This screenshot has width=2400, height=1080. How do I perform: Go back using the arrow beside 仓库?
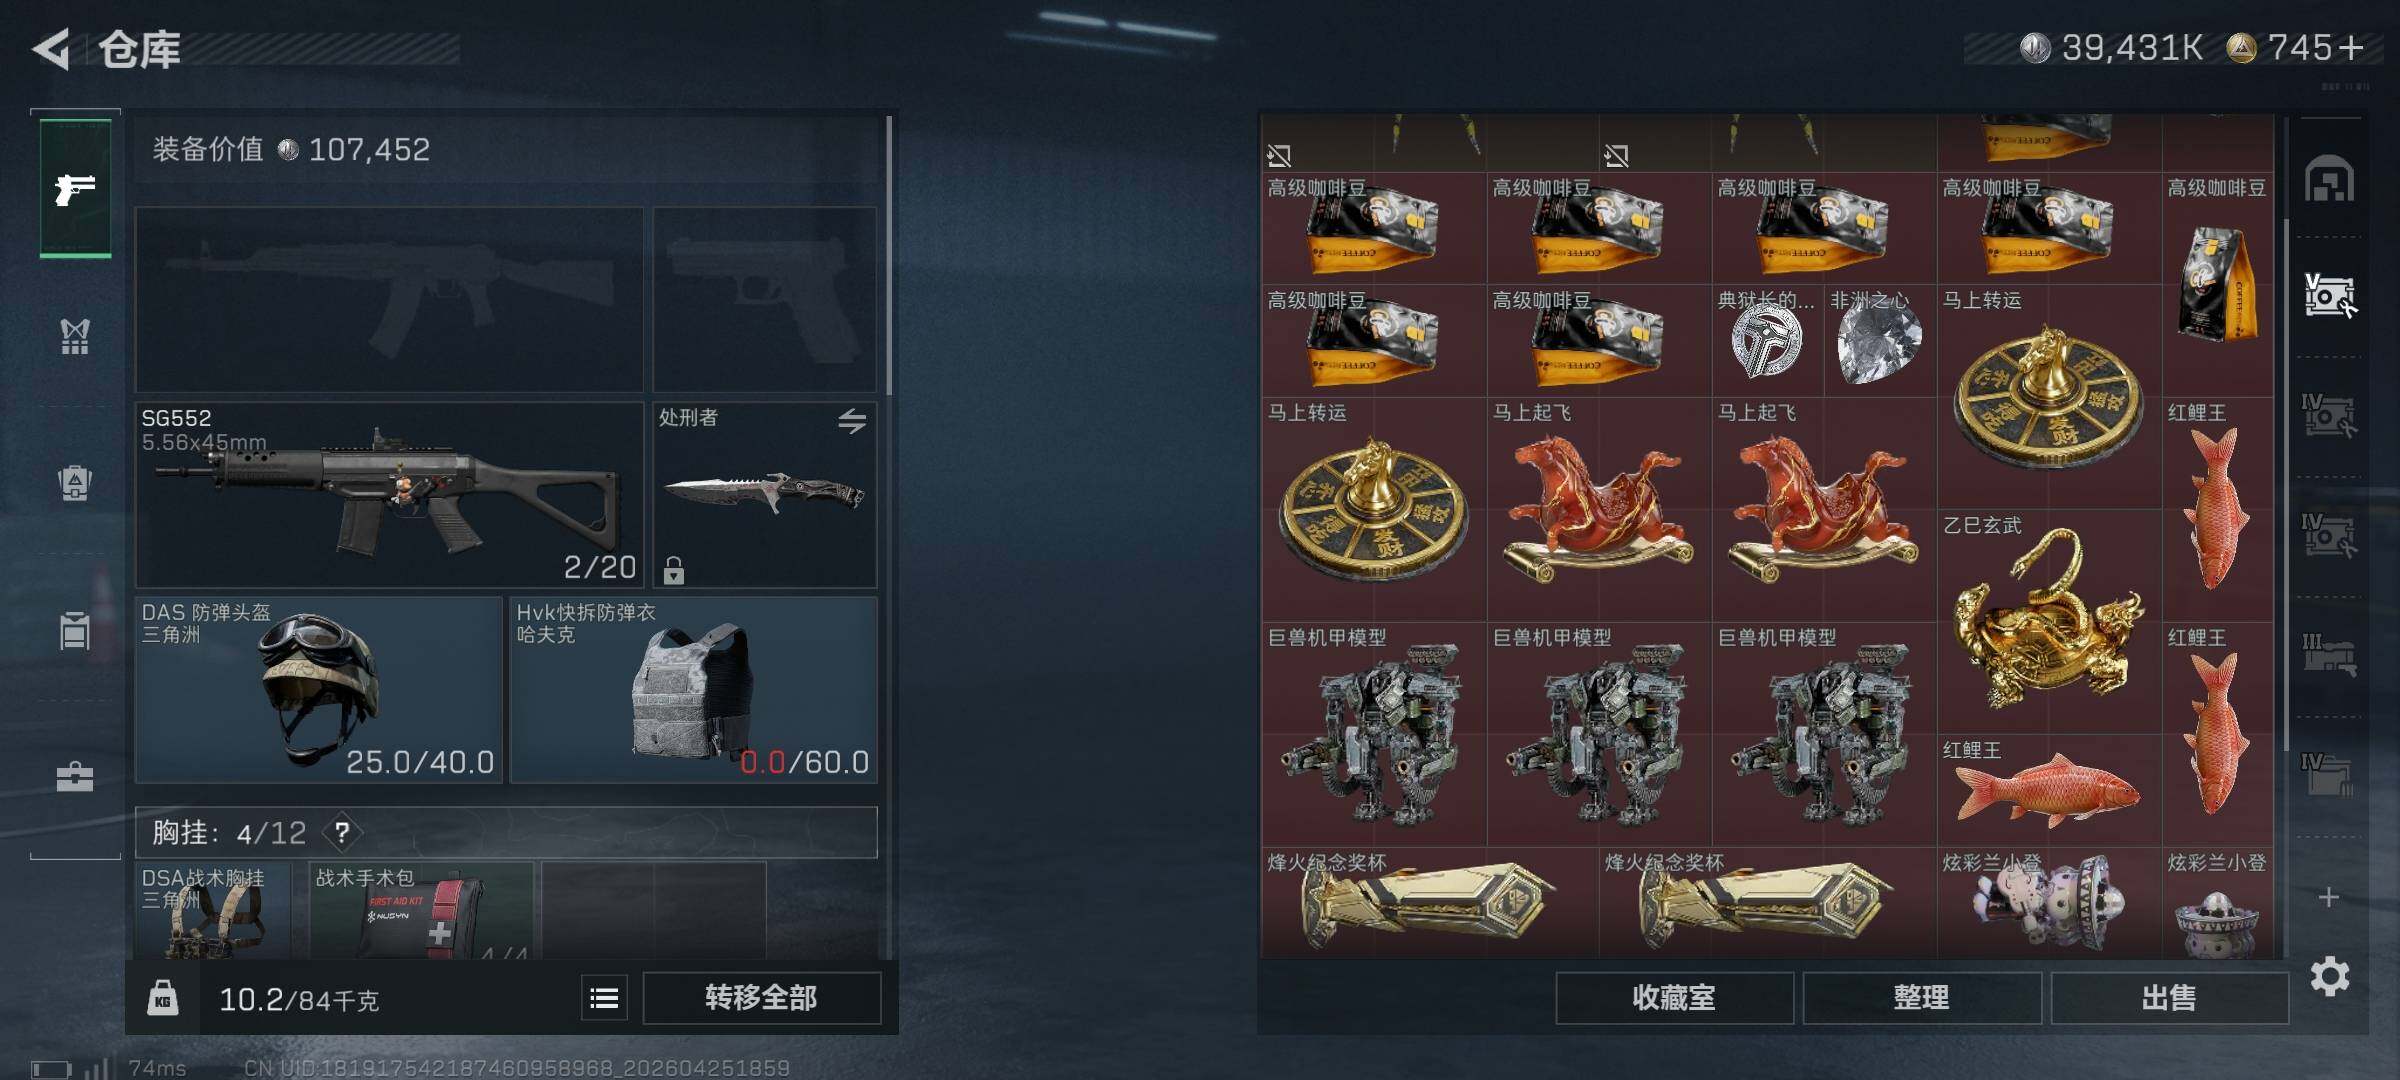(52, 48)
